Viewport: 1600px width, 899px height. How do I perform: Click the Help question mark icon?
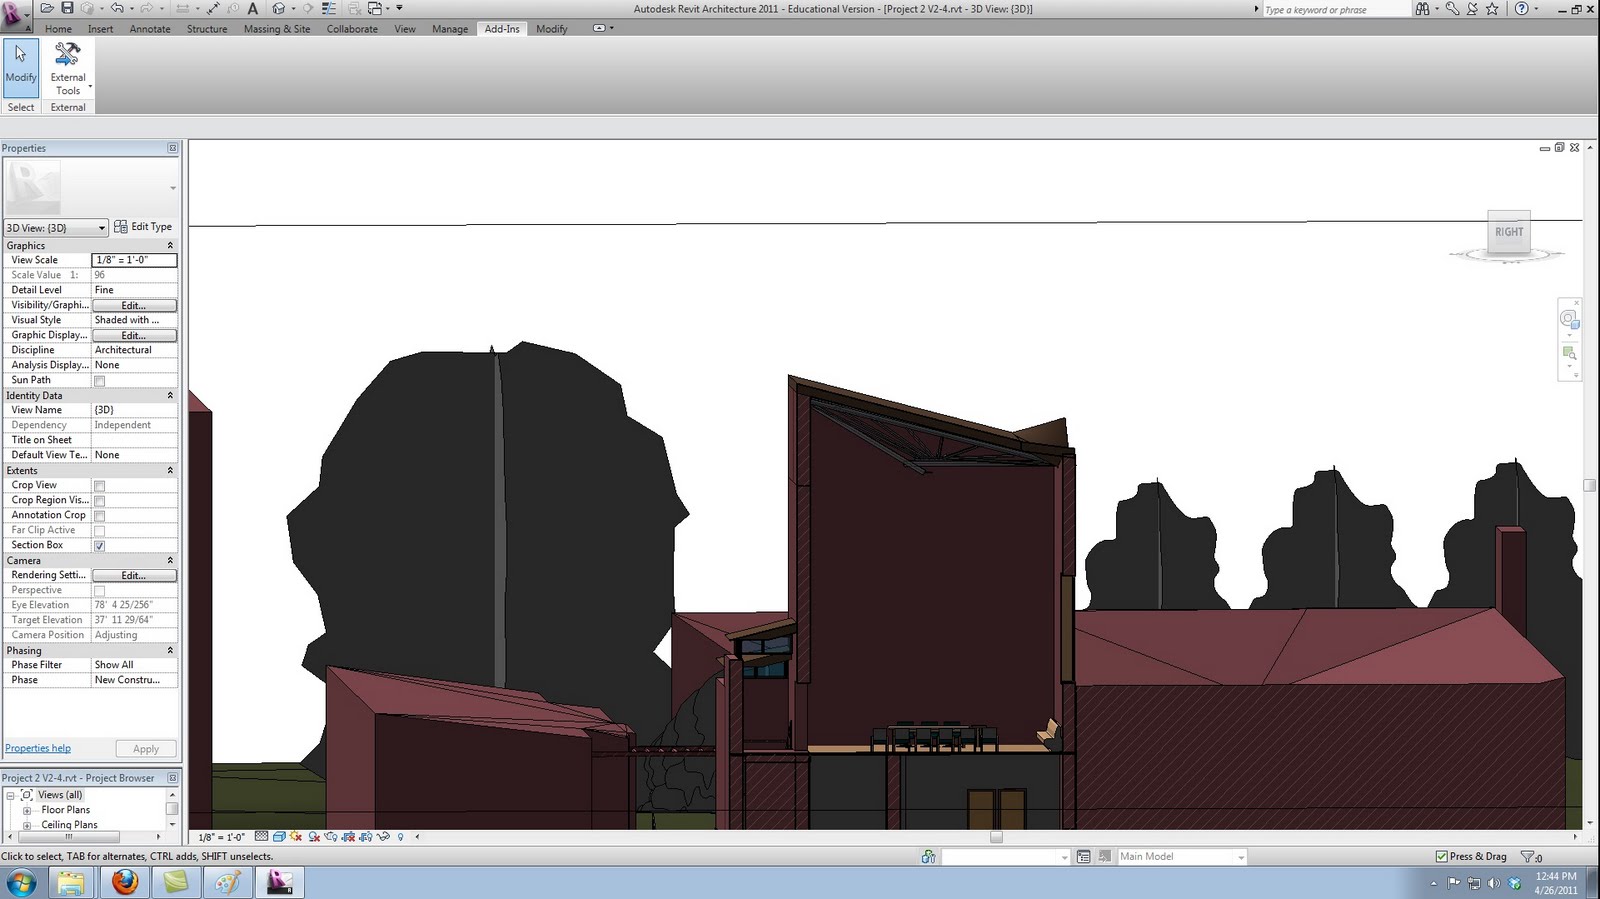1521,9
